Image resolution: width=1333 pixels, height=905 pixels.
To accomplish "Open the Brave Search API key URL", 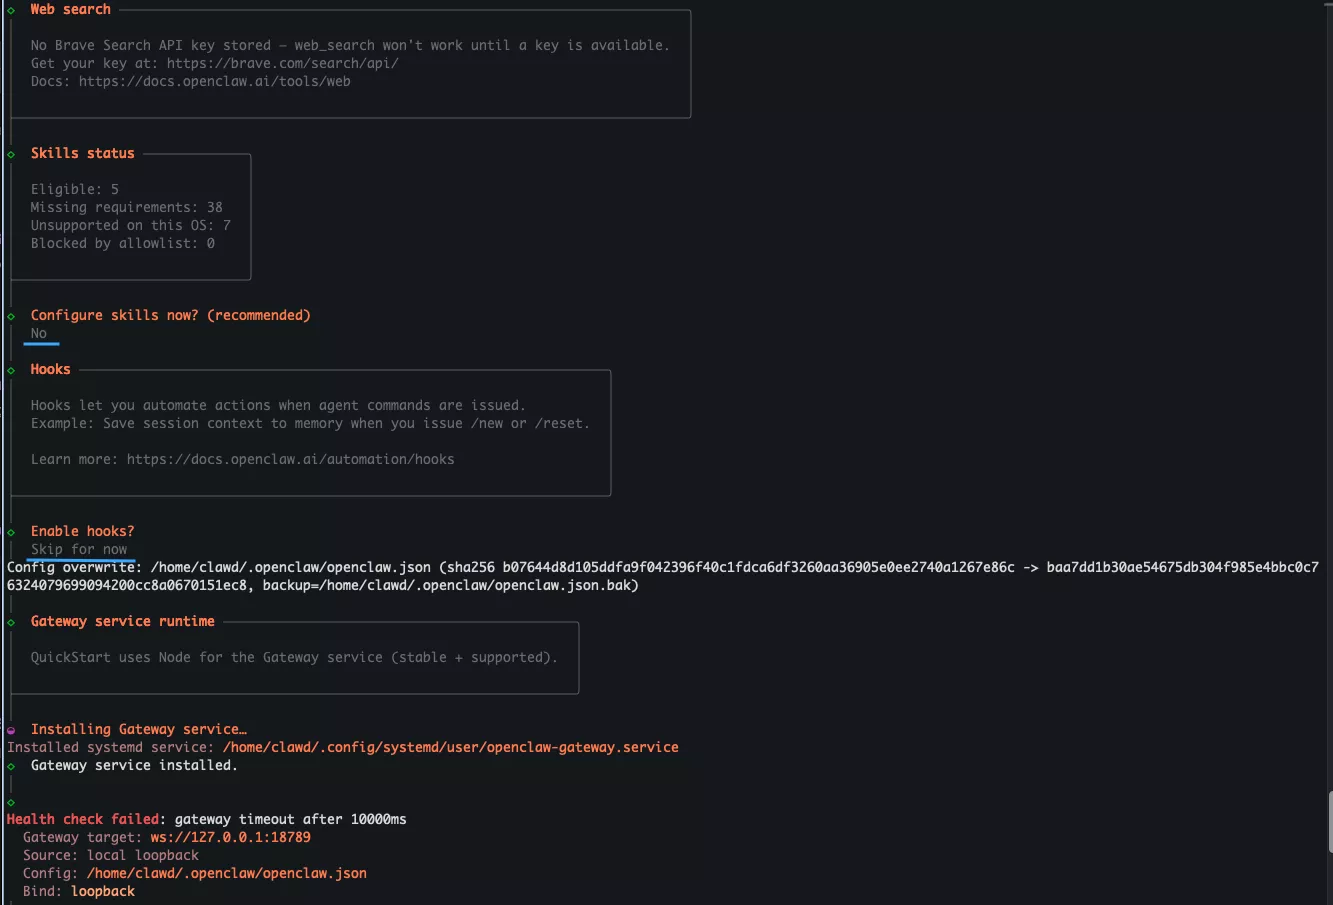I will (282, 63).
